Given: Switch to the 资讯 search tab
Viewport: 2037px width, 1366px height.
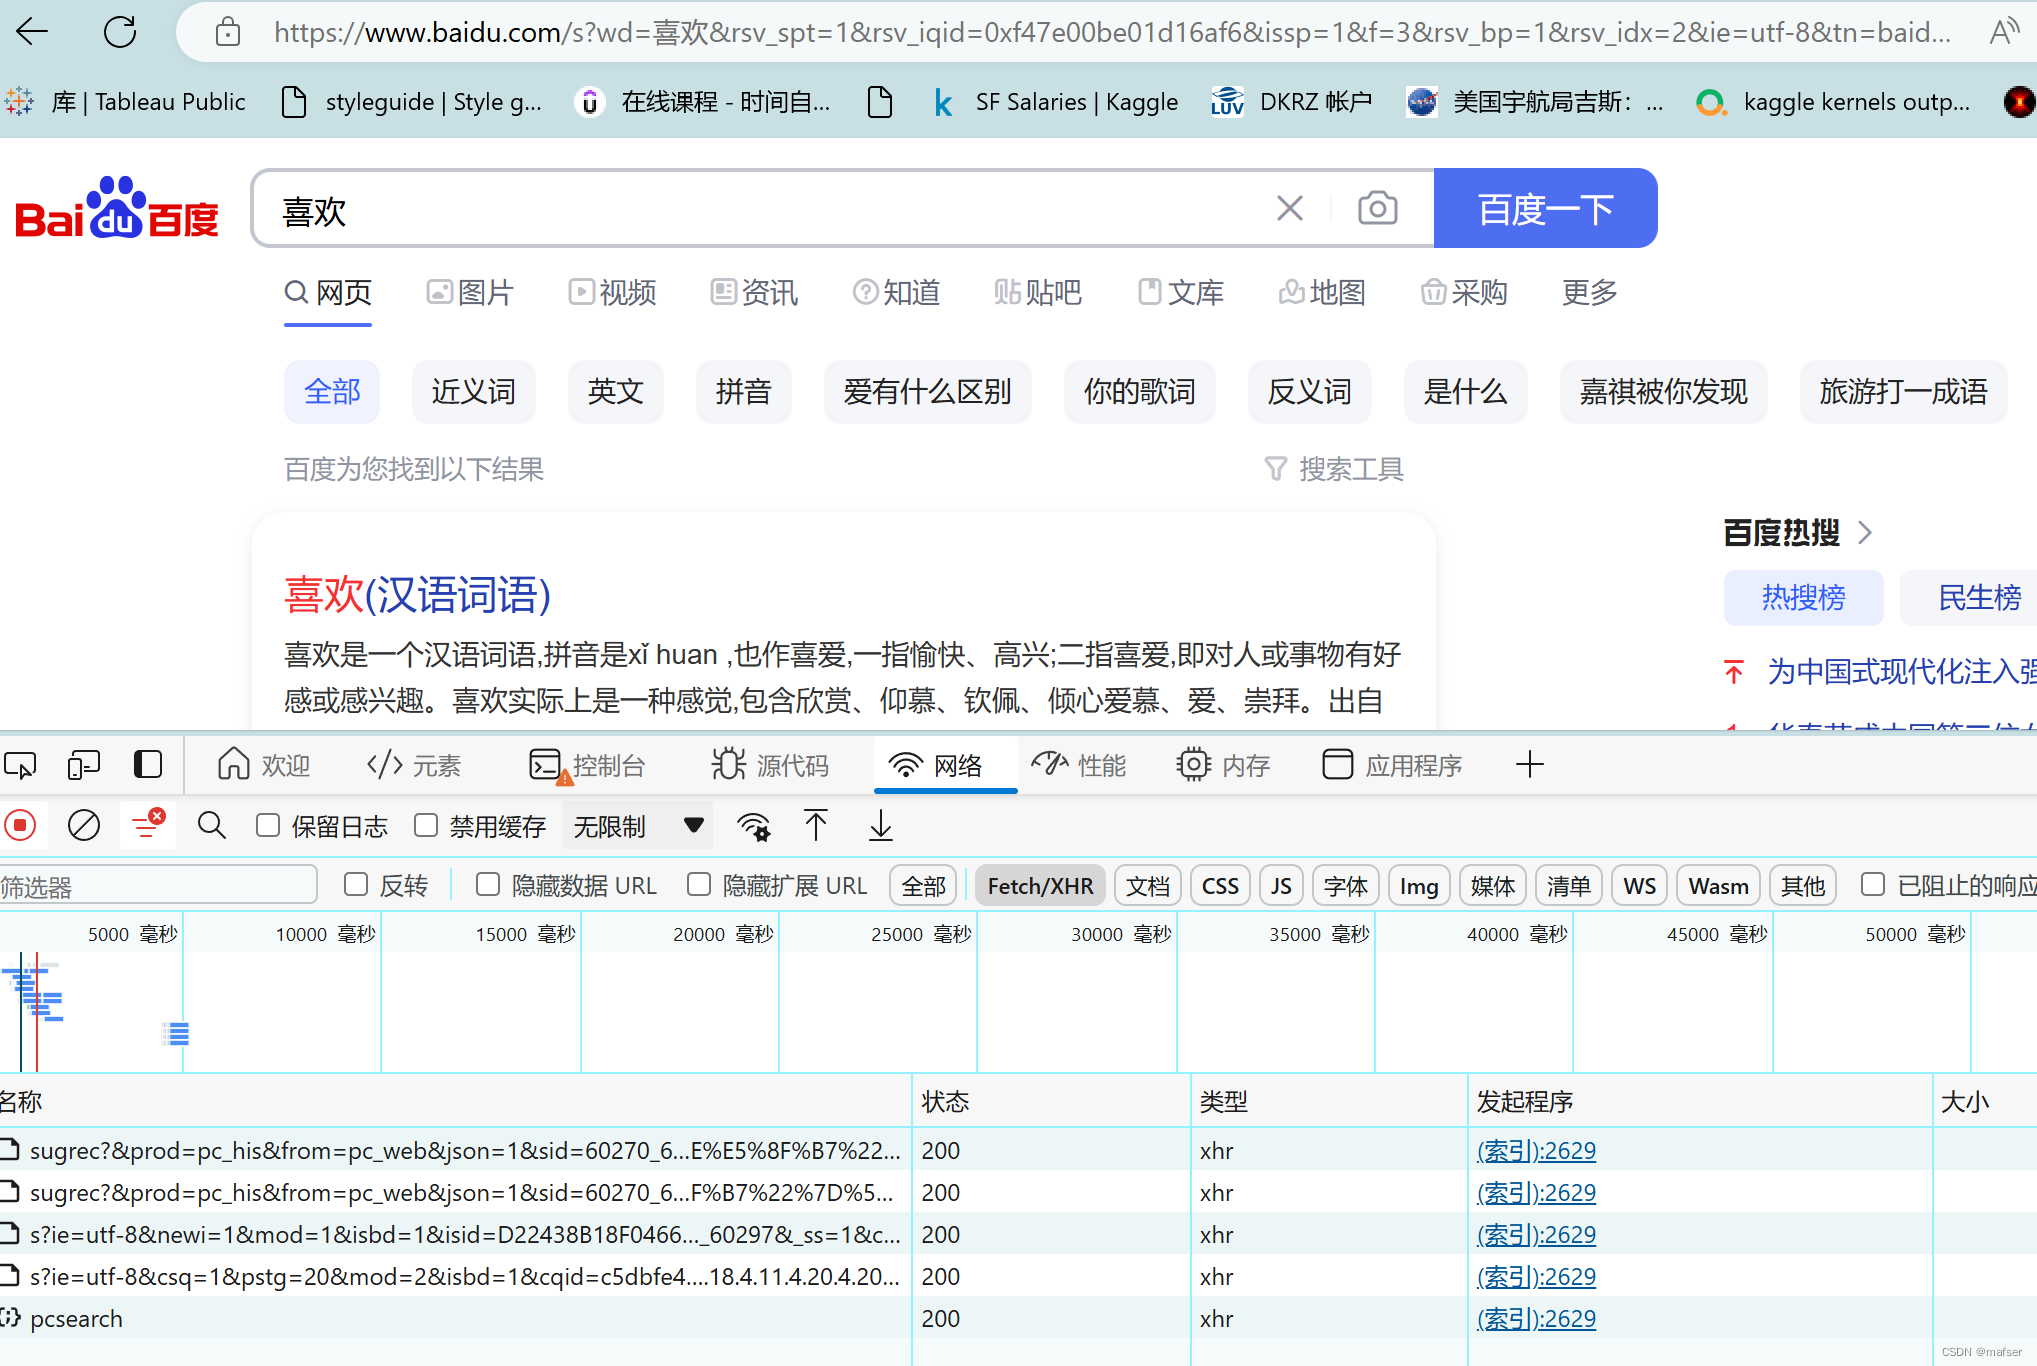Looking at the screenshot, I should (754, 292).
